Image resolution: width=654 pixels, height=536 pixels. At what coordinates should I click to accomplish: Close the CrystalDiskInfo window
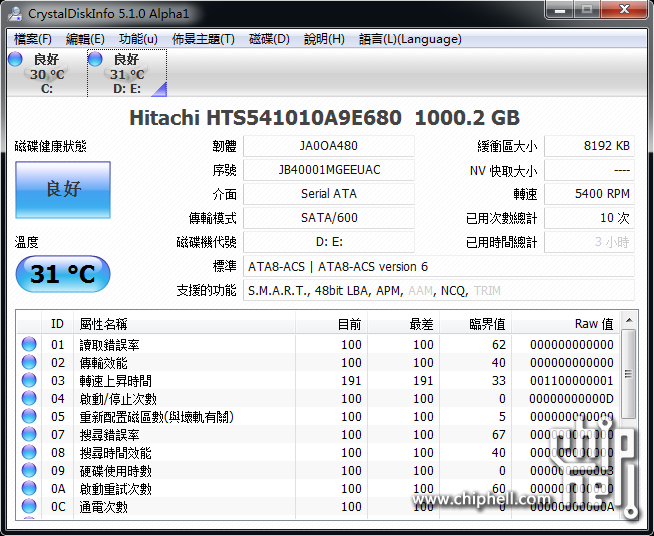tap(624, 10)
